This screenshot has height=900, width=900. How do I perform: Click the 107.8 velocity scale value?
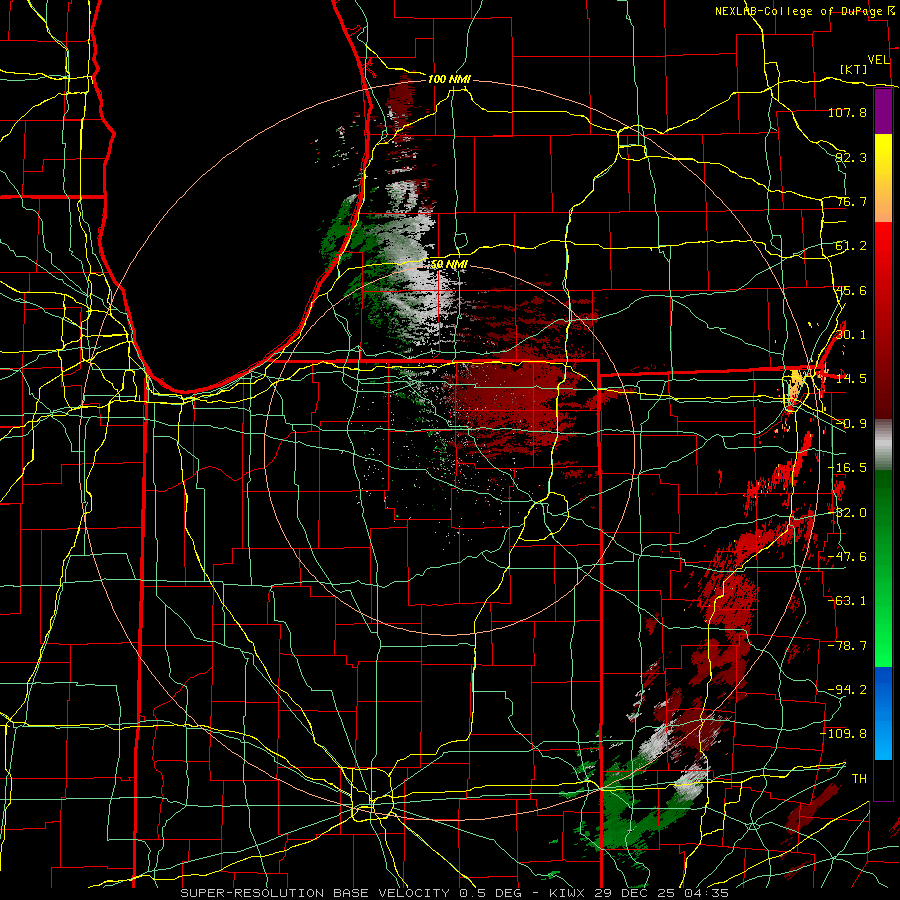point(847,112)
